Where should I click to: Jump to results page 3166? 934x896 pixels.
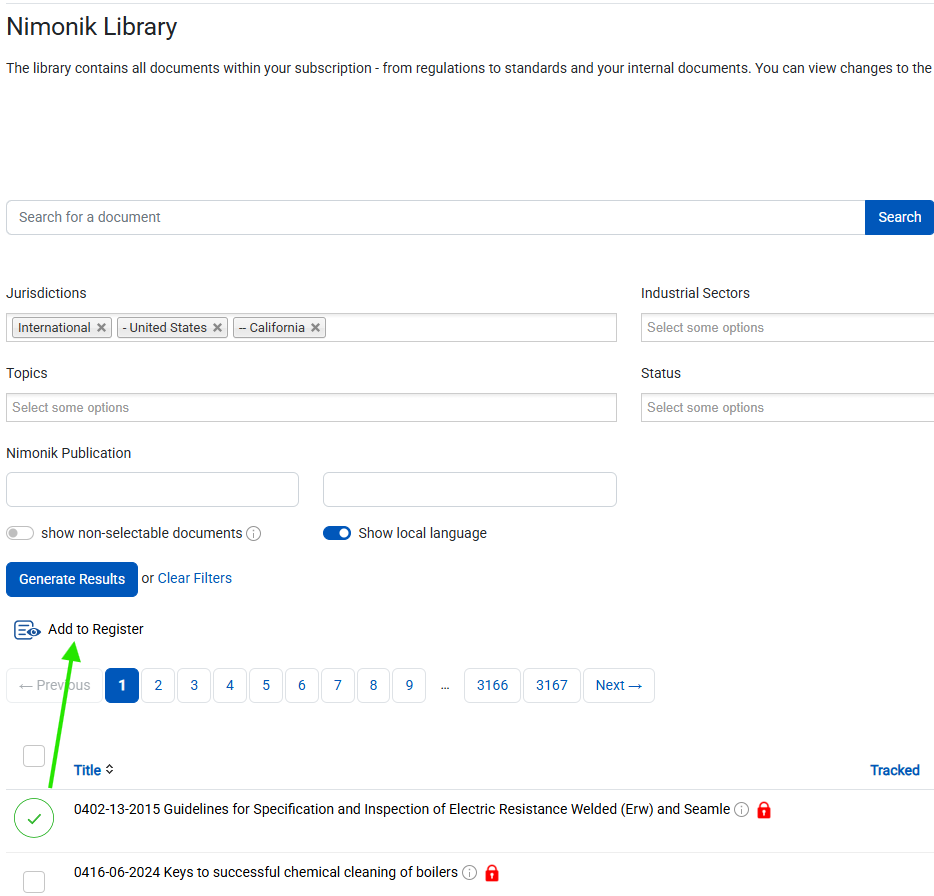[x=493, y=686]
